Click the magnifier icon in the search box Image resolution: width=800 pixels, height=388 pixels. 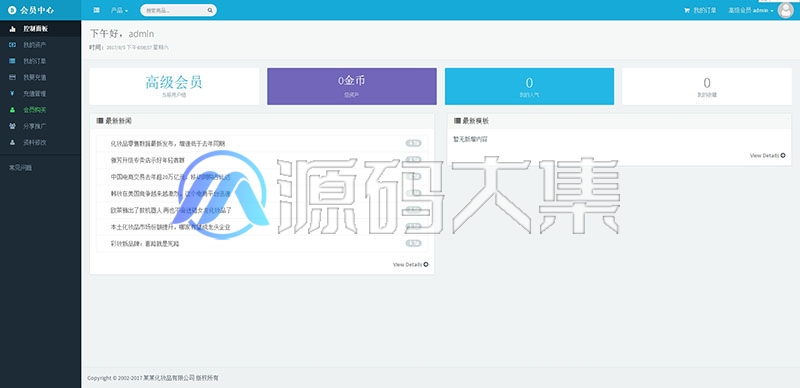(x=210, y=10)
